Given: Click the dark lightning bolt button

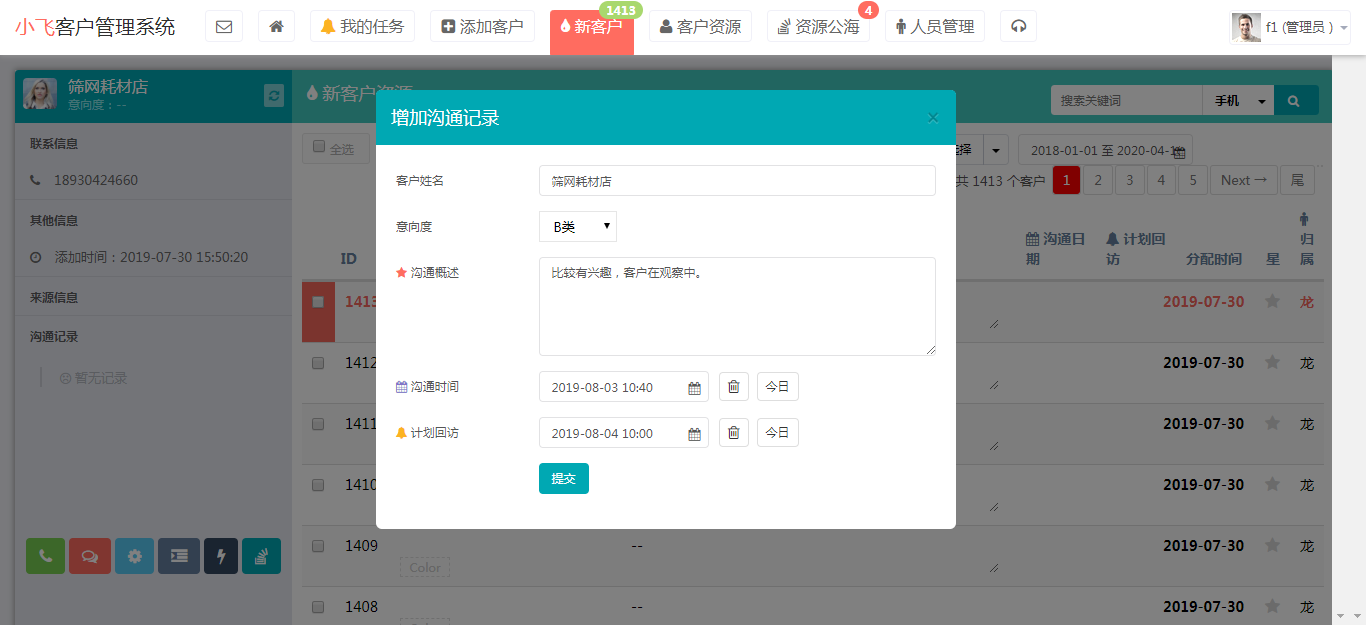Looking at the screenshot, I should click(221, 556).
